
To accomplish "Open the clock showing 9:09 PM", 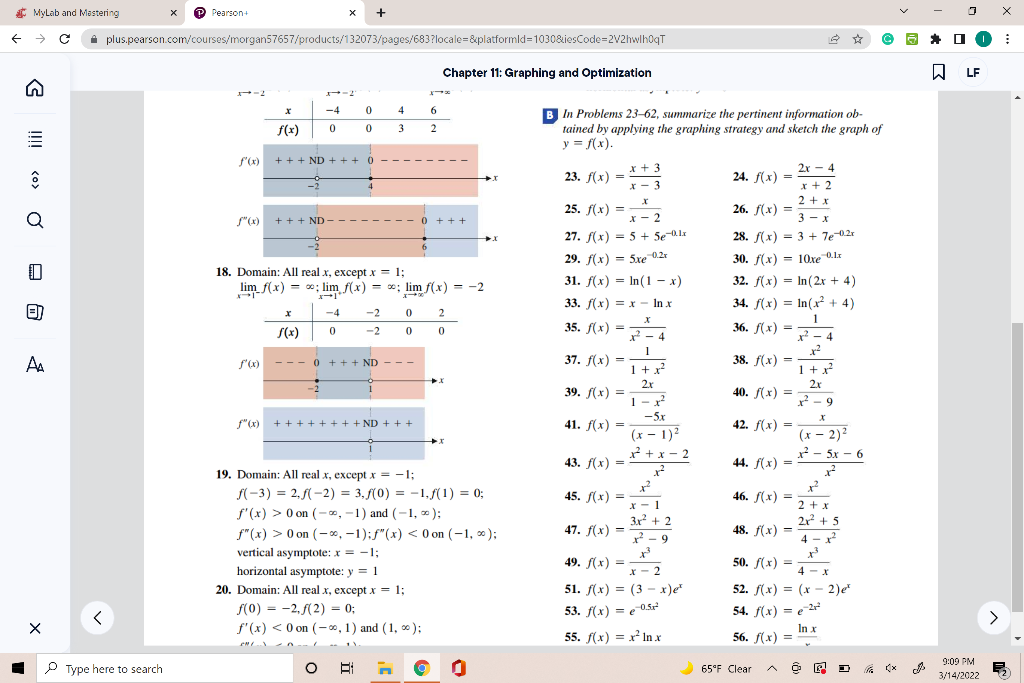I will pyautogui.click(x=959, y=668).
